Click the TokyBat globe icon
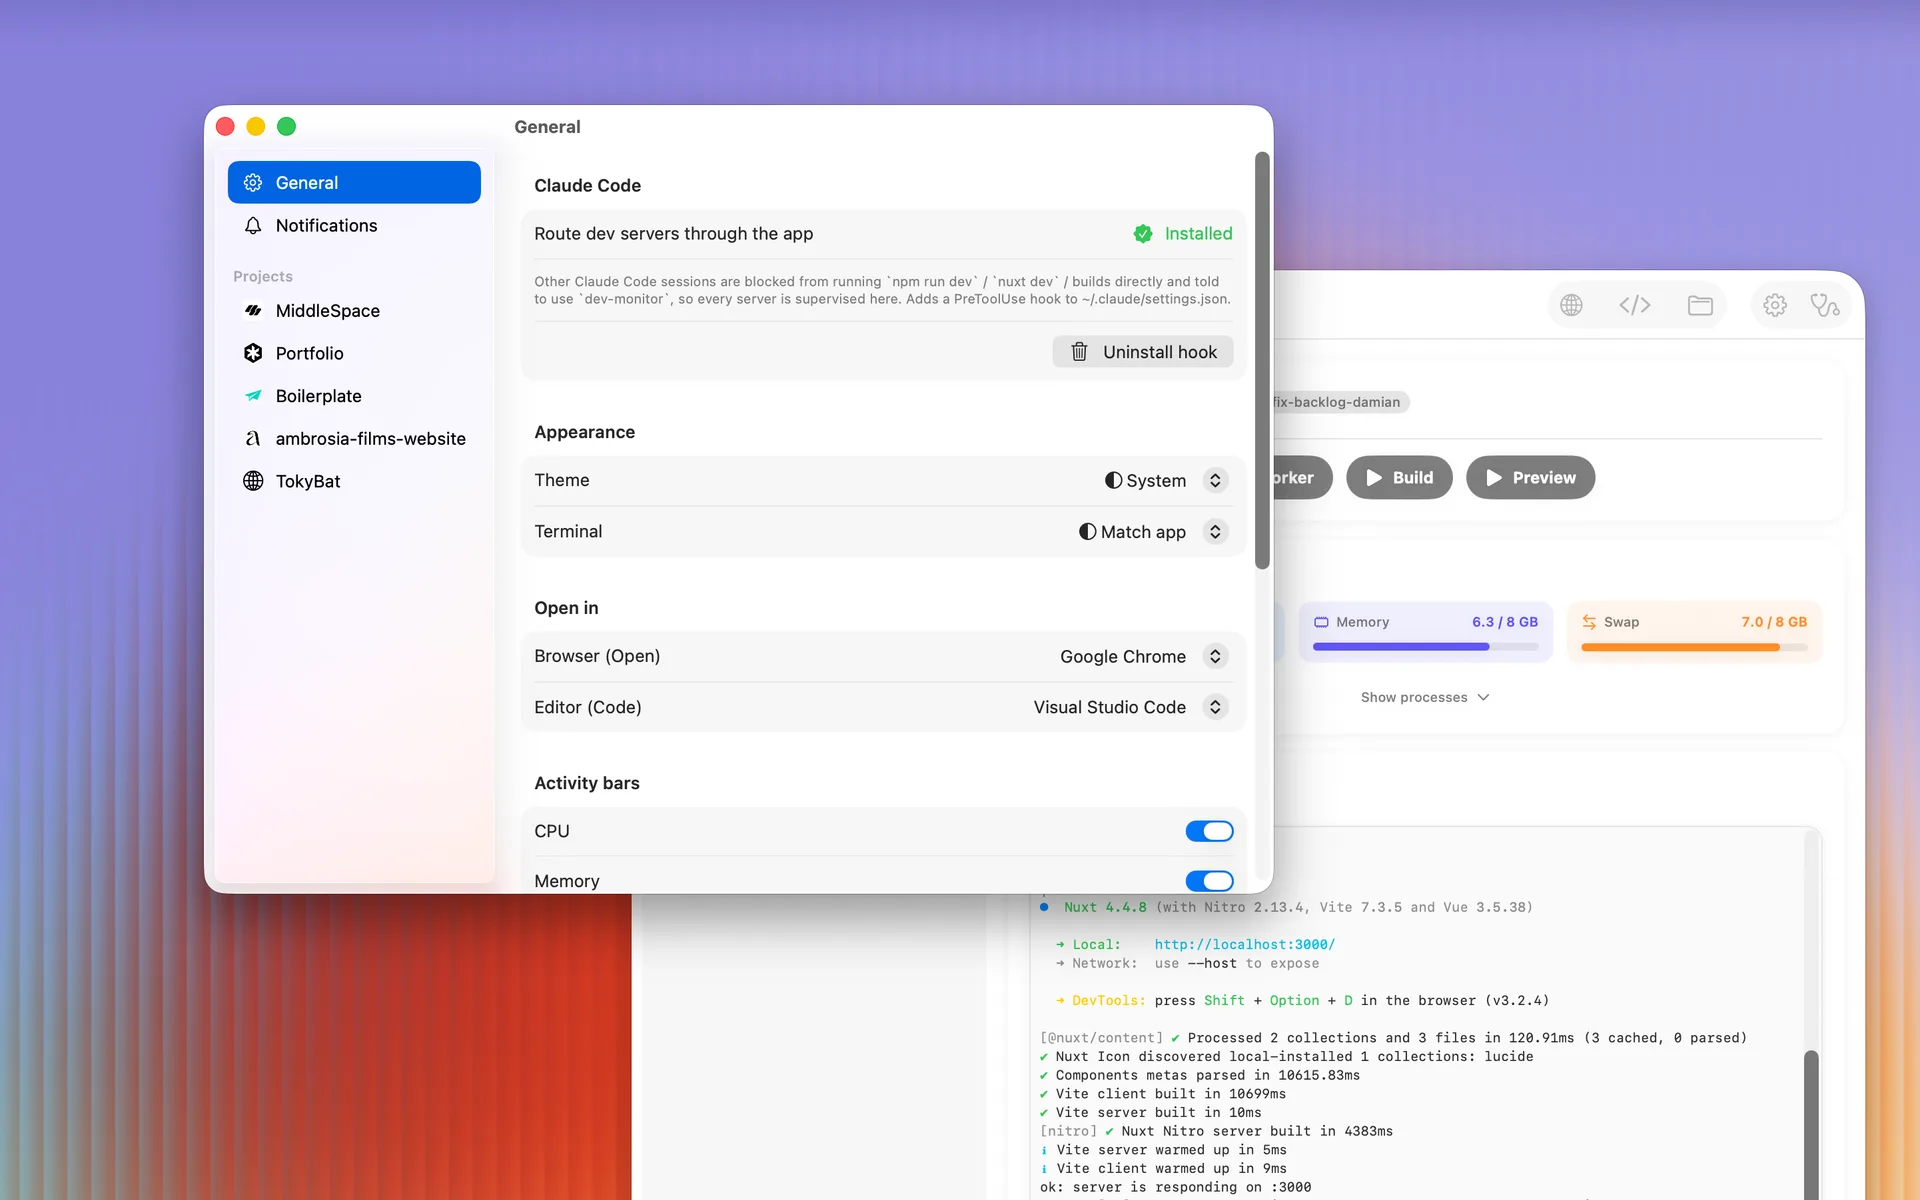1920x1200 pixels. tap(253, 481)
